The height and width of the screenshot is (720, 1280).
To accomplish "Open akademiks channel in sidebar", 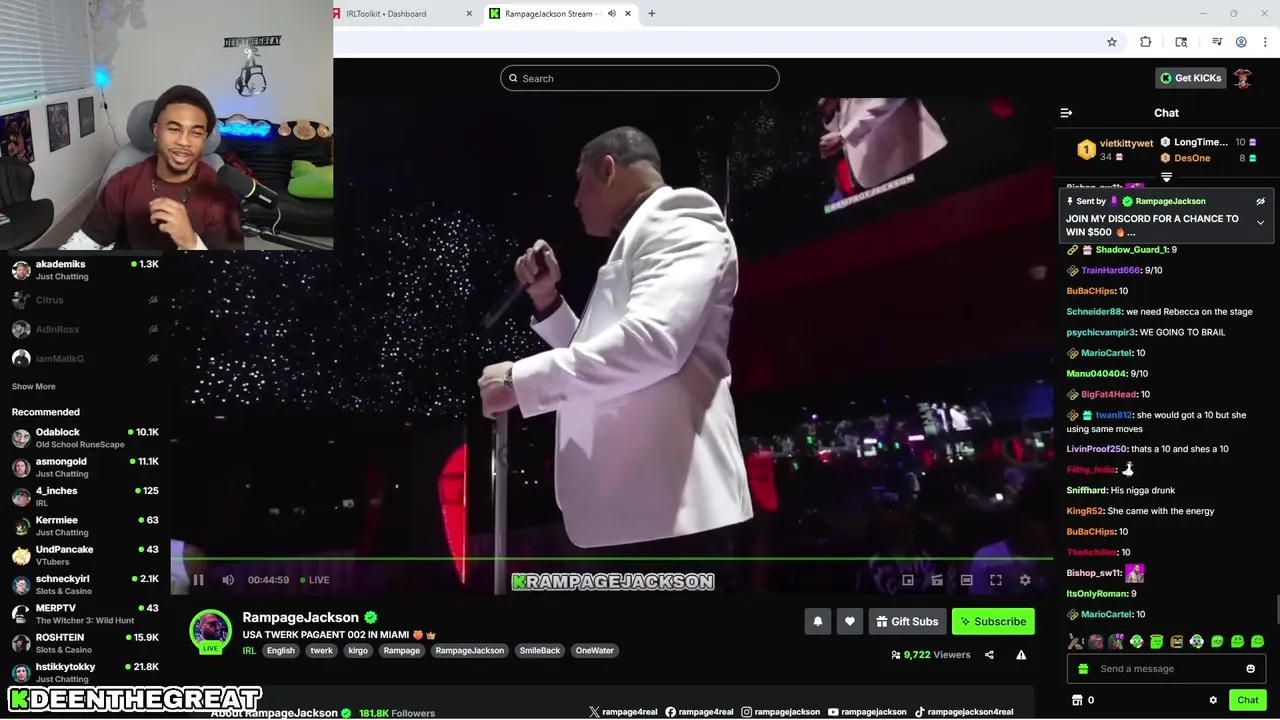I will pyautogui.click(x=85, y=270).
